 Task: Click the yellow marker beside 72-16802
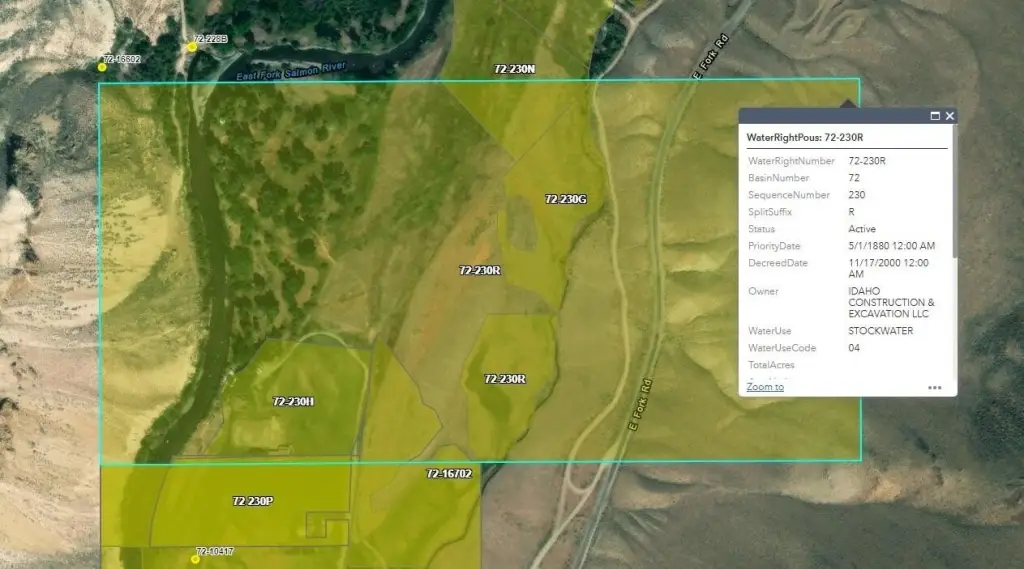tap(102, 66)
